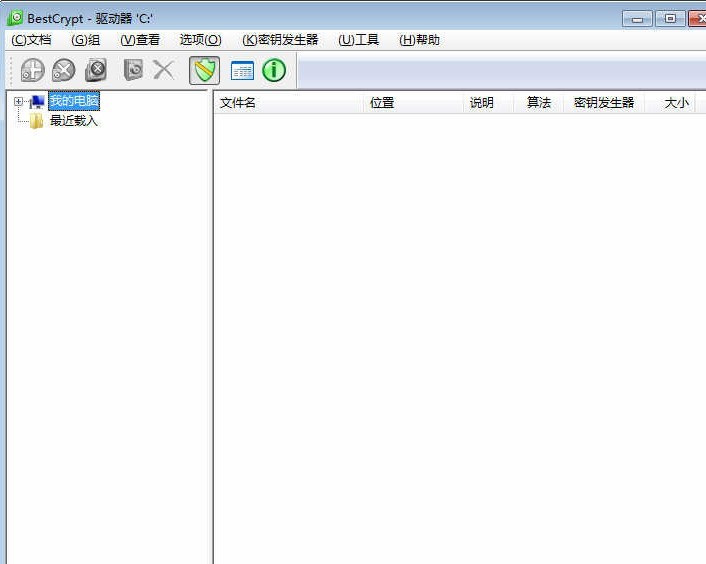Select 我的电脑 in the tree
The image size is (706, 564).
(x=74, y=101)
